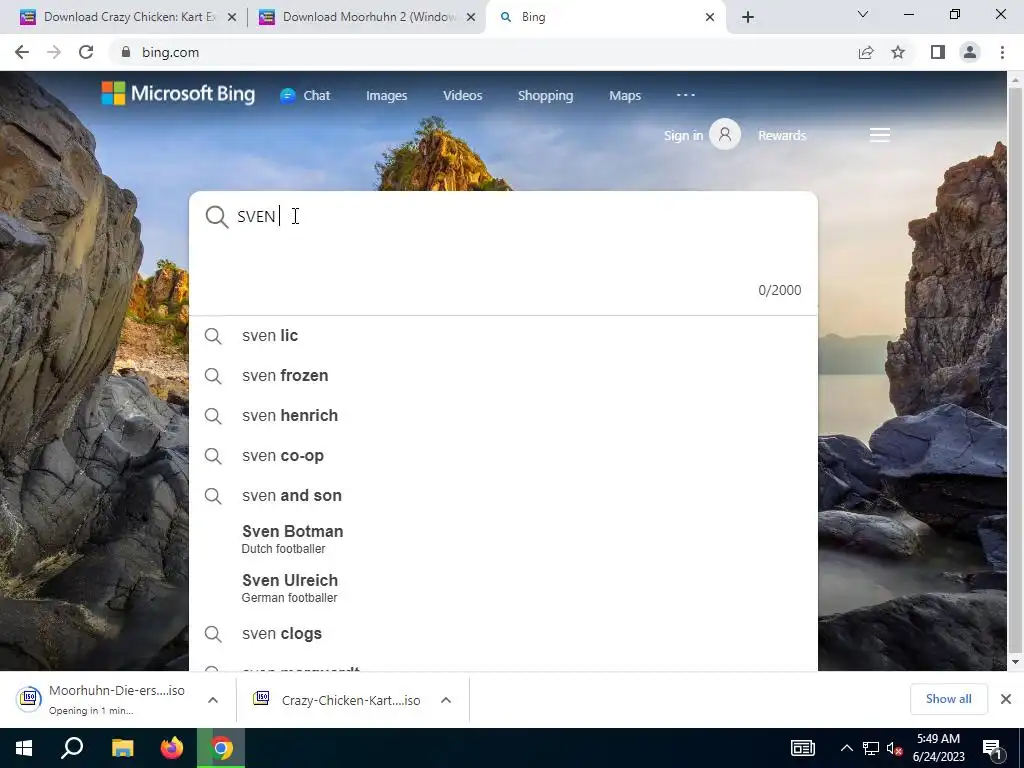Click the page vertical scrollbar
This screenshot has height=768, width=1024.
(x=1015, y=369)
